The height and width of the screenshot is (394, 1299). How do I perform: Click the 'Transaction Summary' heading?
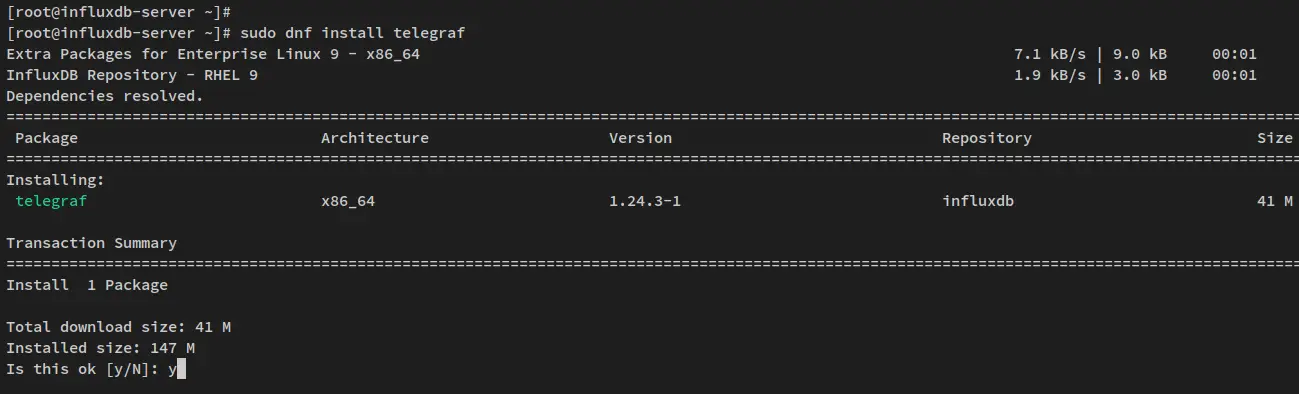pos(92,243)
